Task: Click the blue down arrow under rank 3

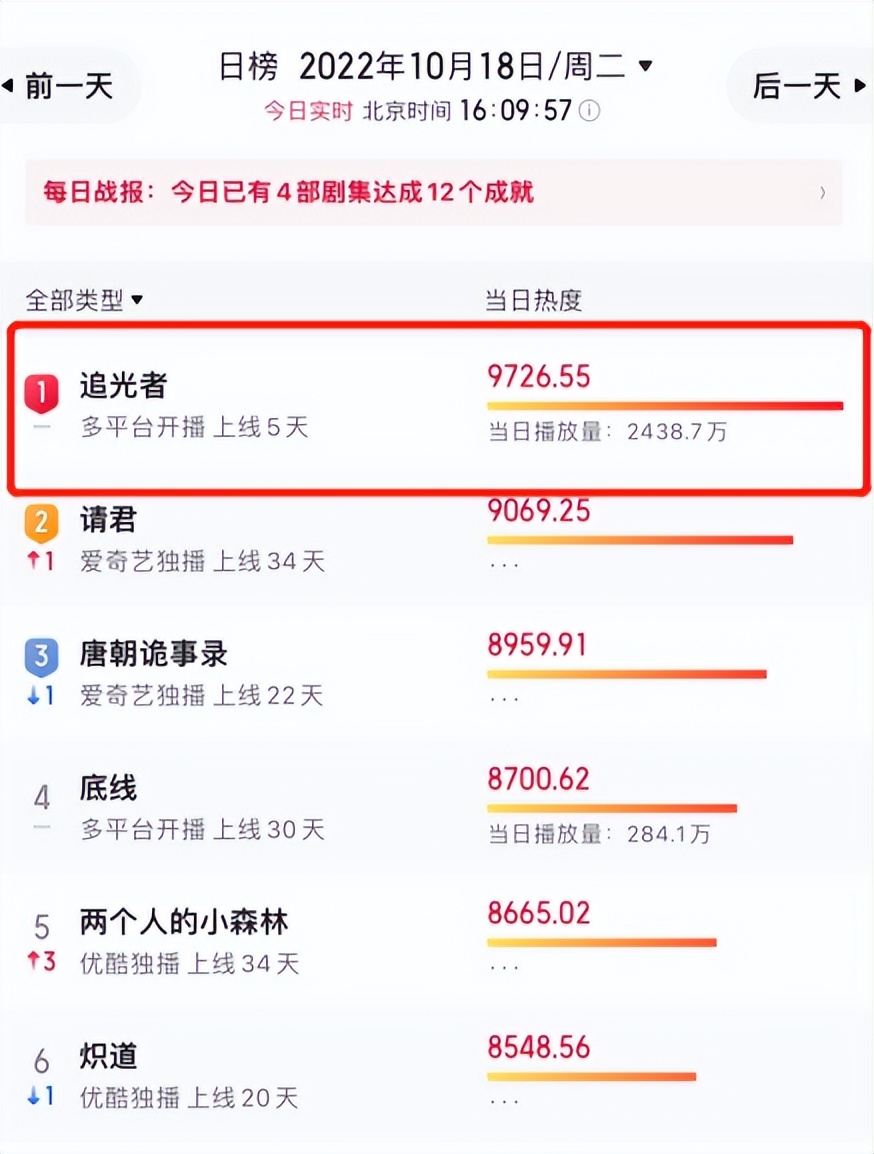Action: click(x=32, y=695)
